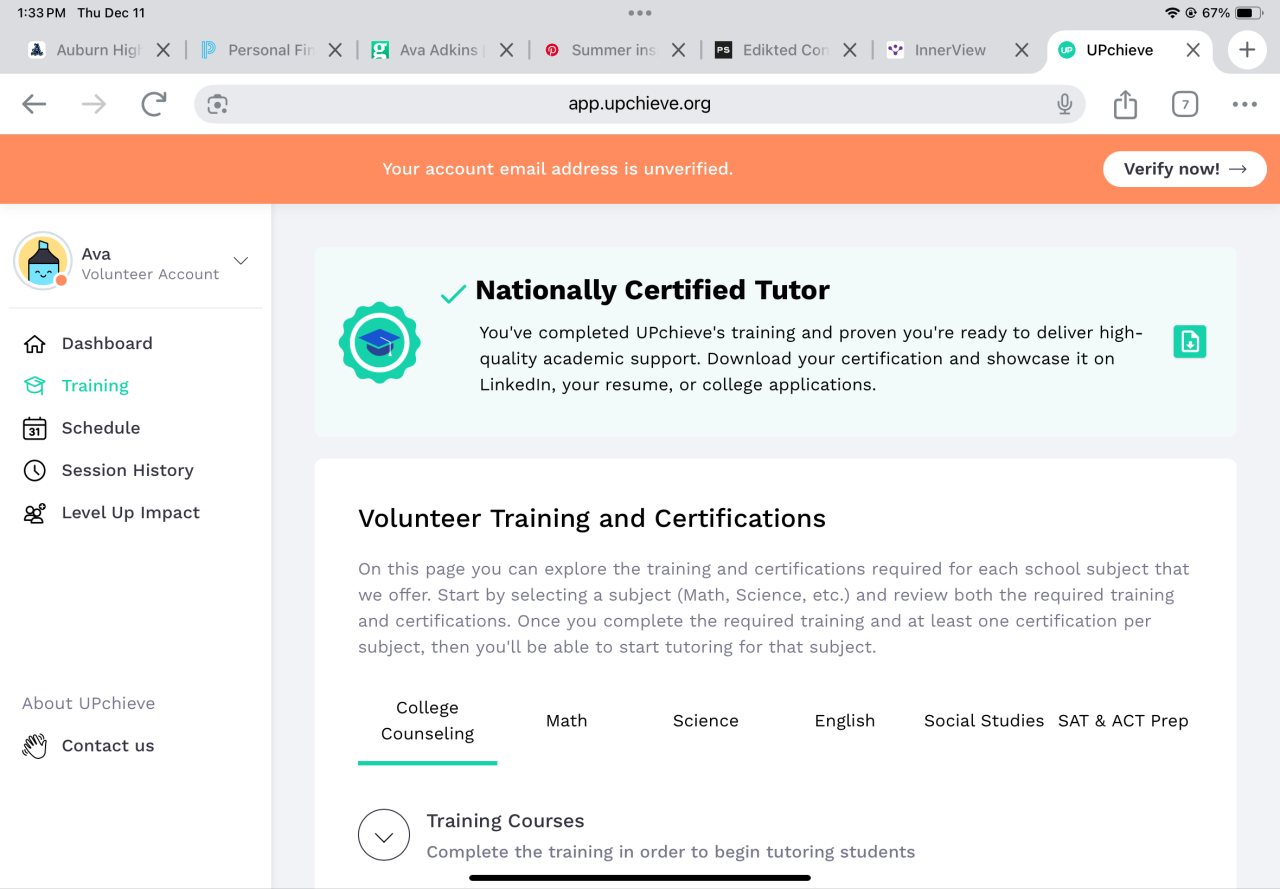Click the Session History clock icon
The width and height of the screenshot is (1280, 889).
coord(35,471)
